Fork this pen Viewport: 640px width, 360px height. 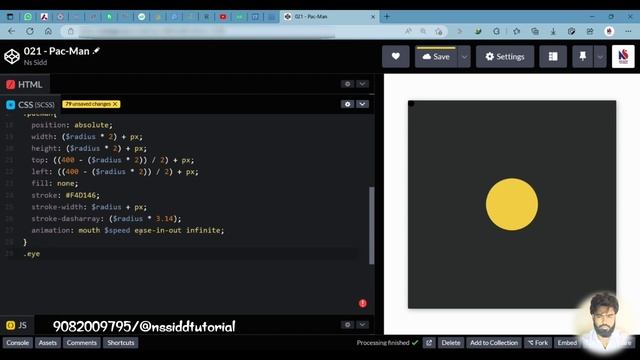538,342
